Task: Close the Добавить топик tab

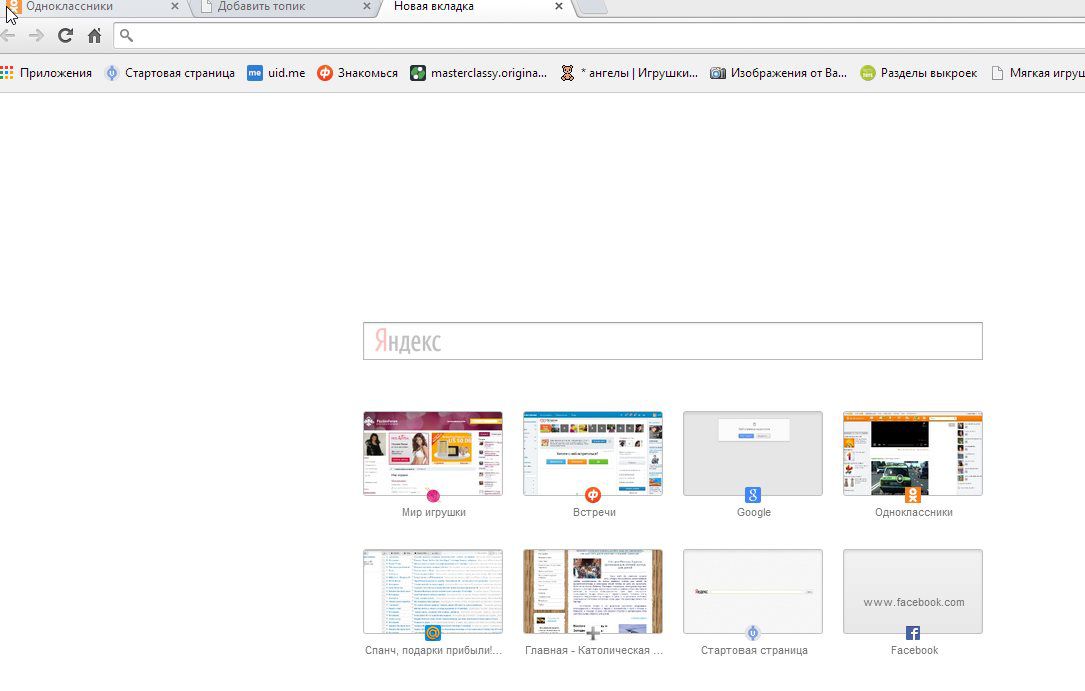Action: 367,6
